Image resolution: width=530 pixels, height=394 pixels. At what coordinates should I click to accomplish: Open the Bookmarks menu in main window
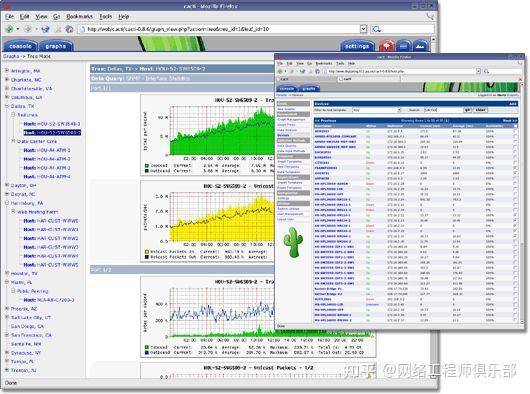tap(79, 16)
